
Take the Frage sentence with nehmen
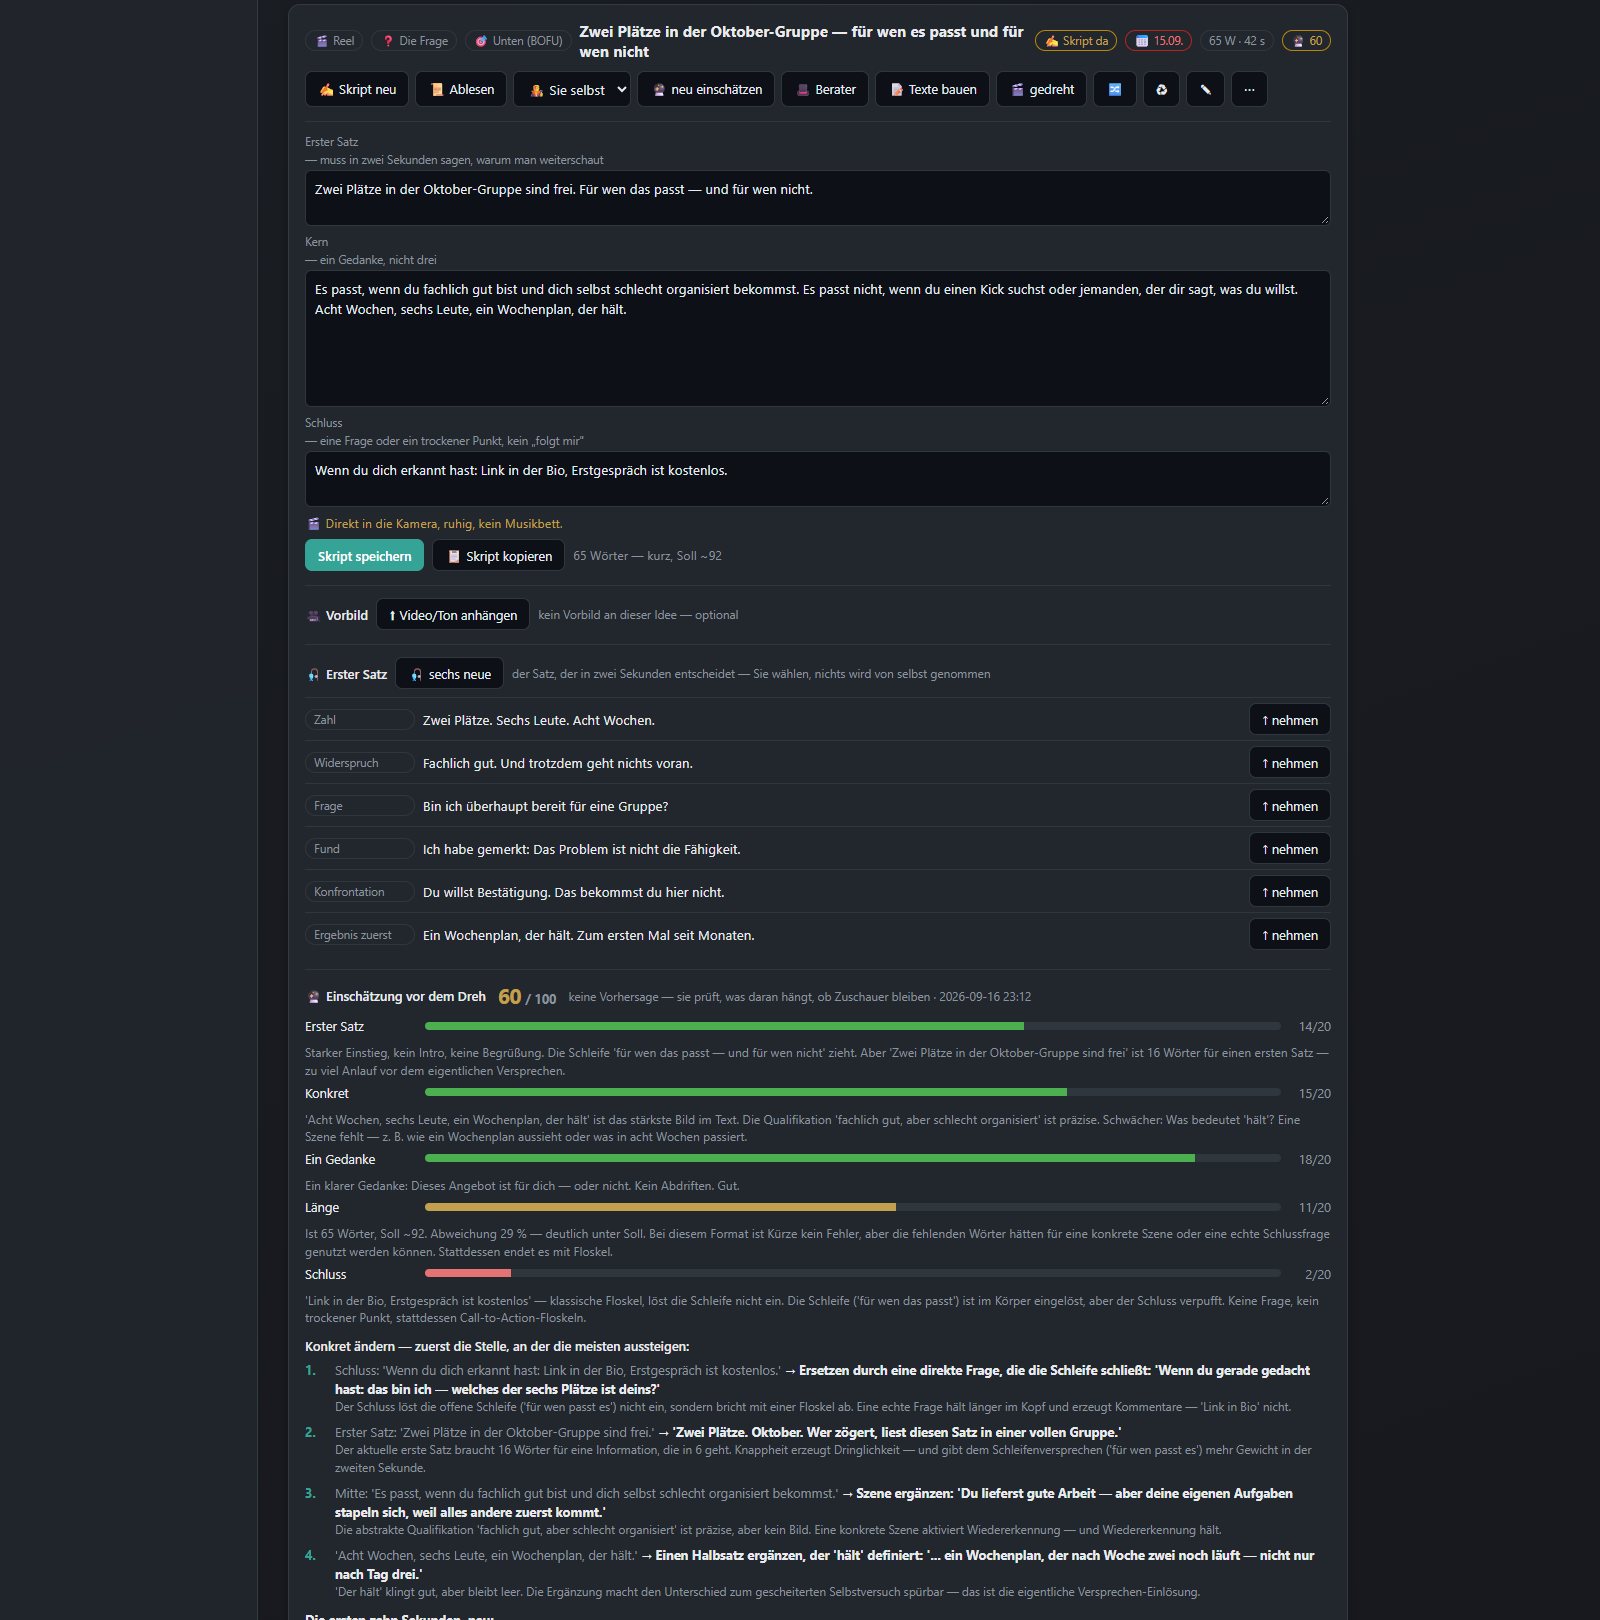pyautogui.click(x=1289, y=806)
